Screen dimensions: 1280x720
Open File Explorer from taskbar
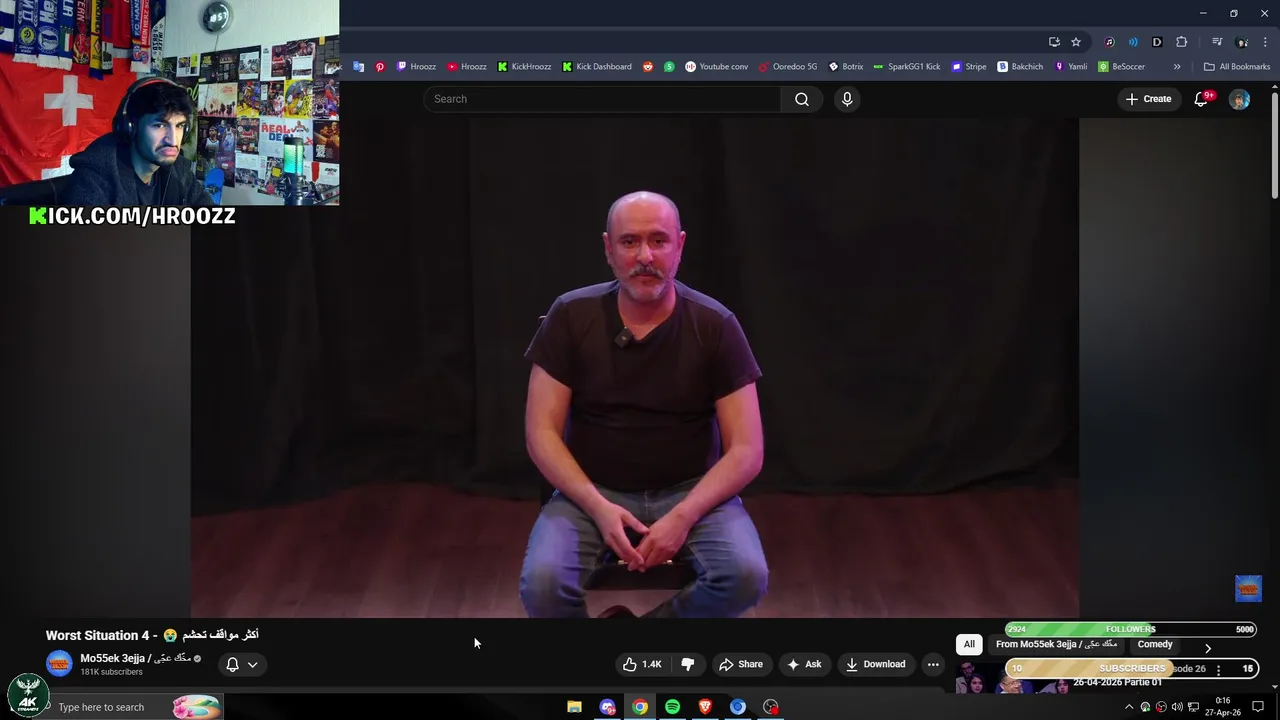(574, 707)
